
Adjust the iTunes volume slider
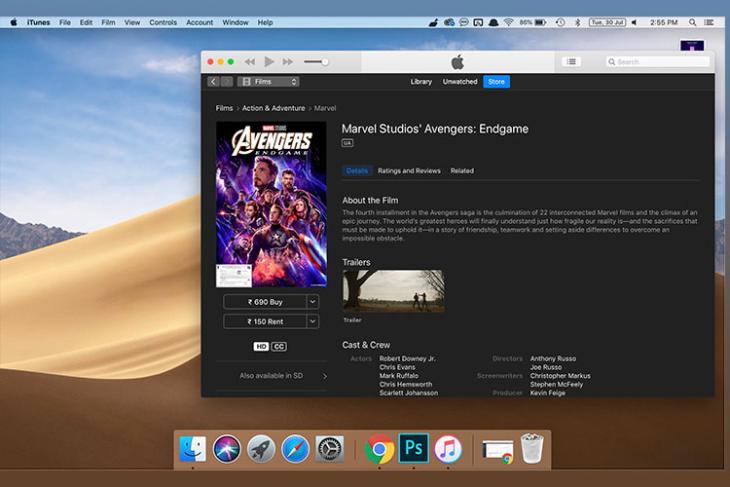click(x=316, y=61)
